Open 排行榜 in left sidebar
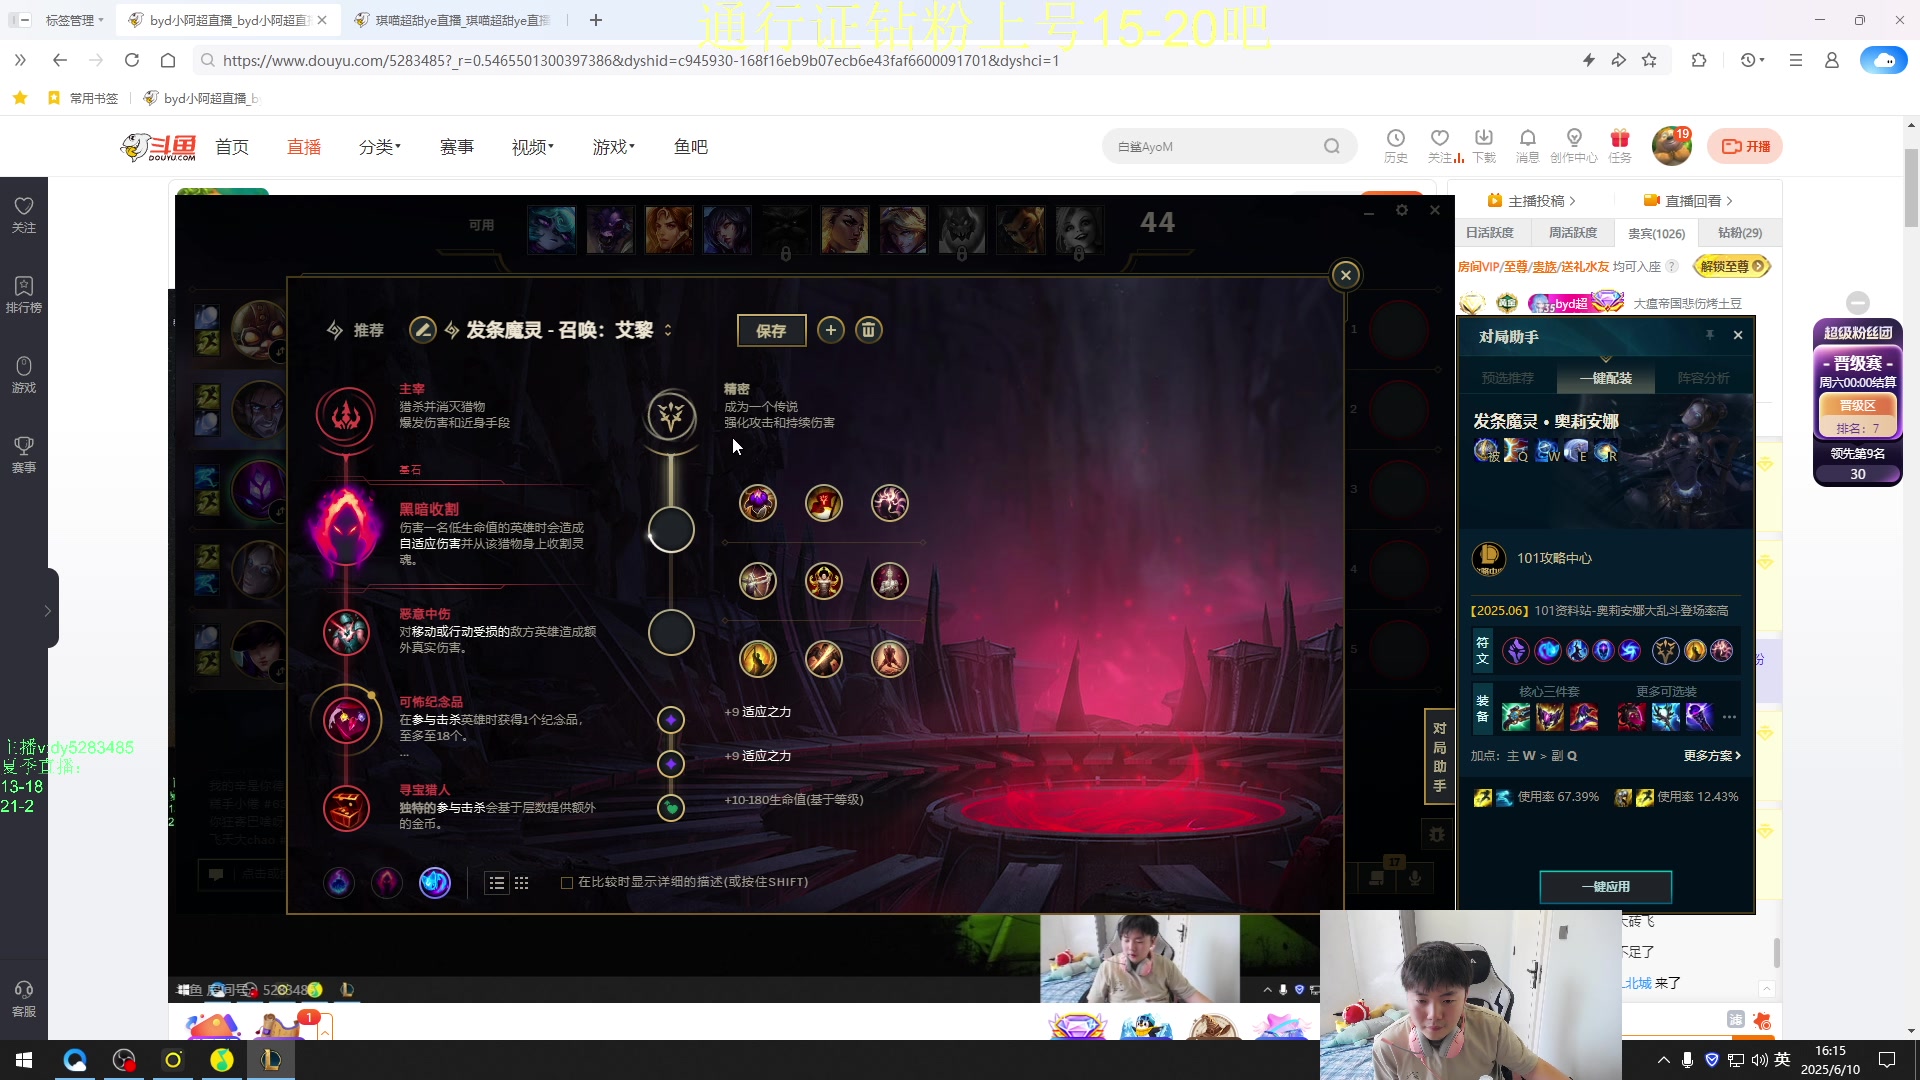 tap(24, 295)
